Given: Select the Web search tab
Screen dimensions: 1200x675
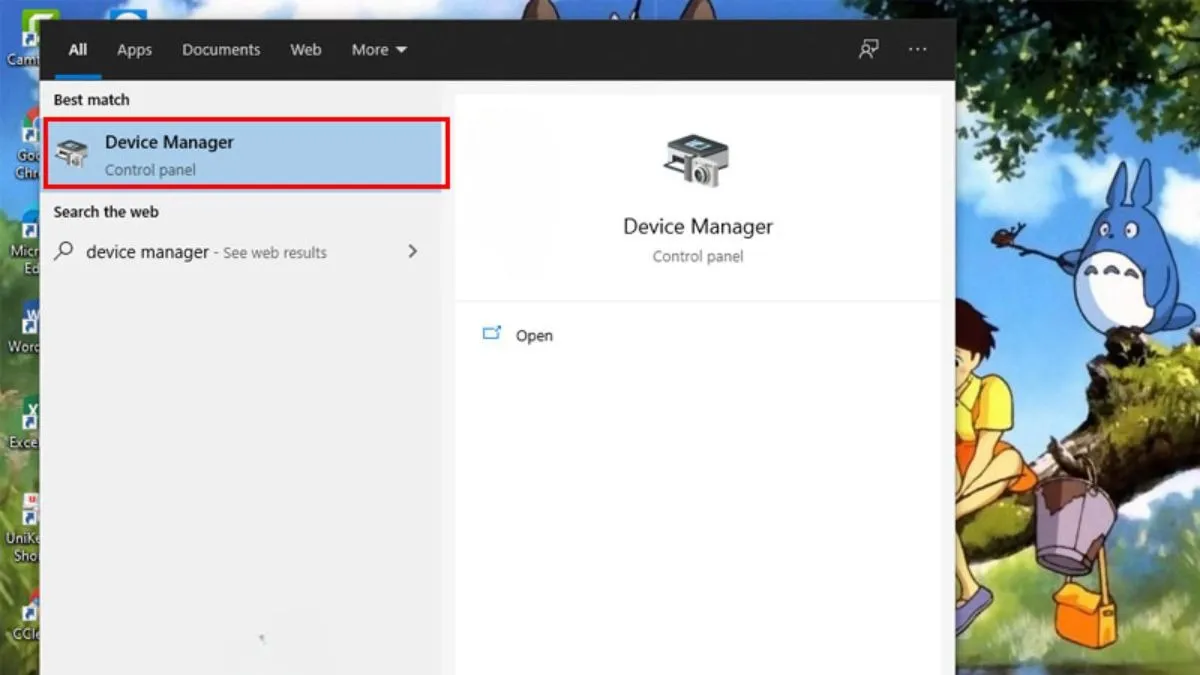Looking at the screenshot, I should pyautogui.click(x=306, y=49).
